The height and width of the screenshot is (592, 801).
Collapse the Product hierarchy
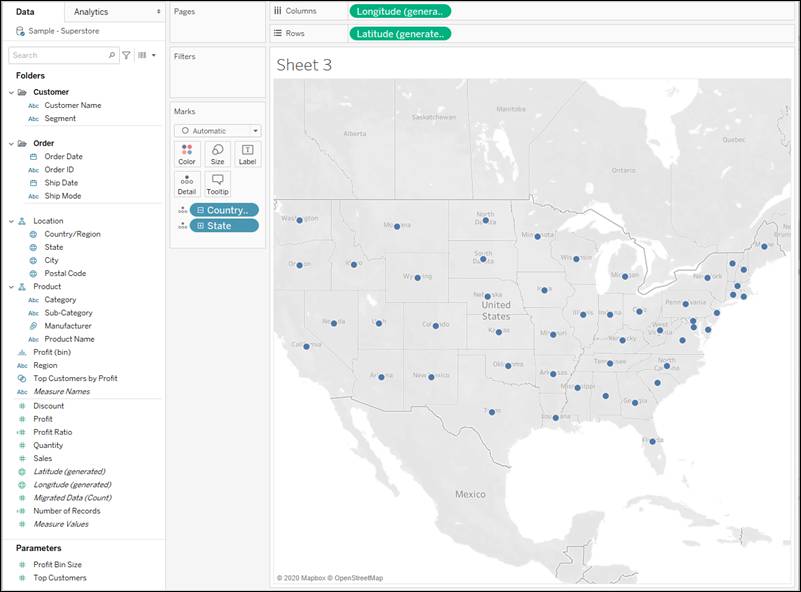(x=11, y=287)
